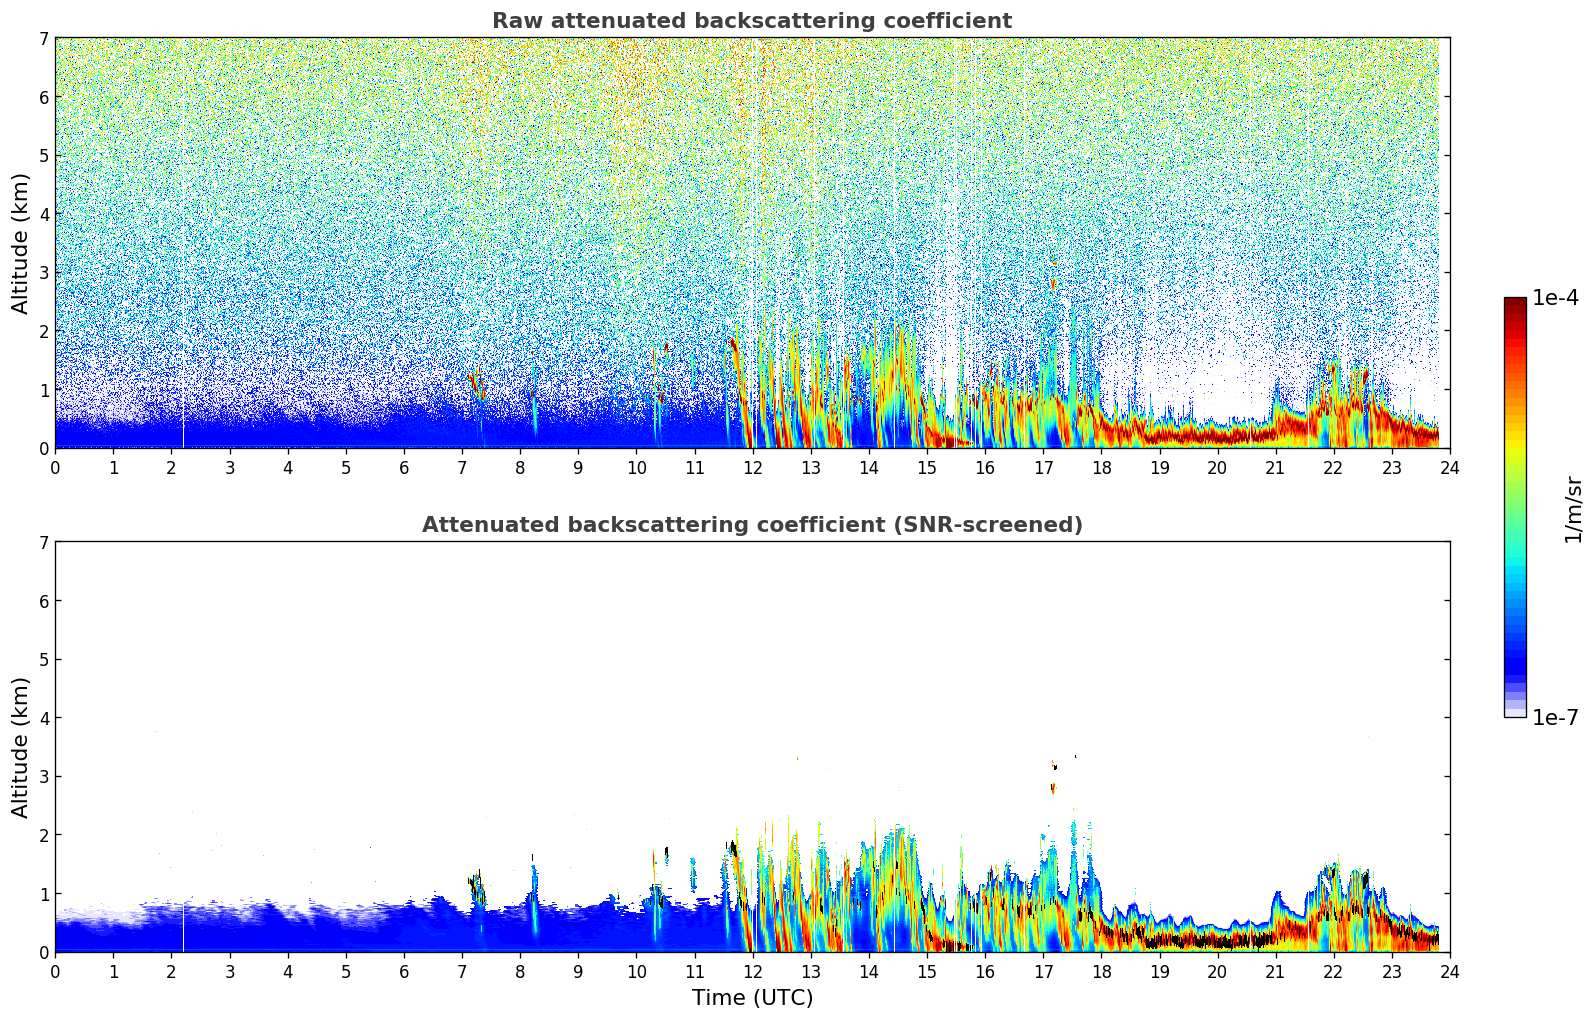Image resolution: width=1595 pixels, height=1020 pixels.
Task: Click time tick "12" under the raw plot
Action: pyautogui.click(x=752, y=467)
